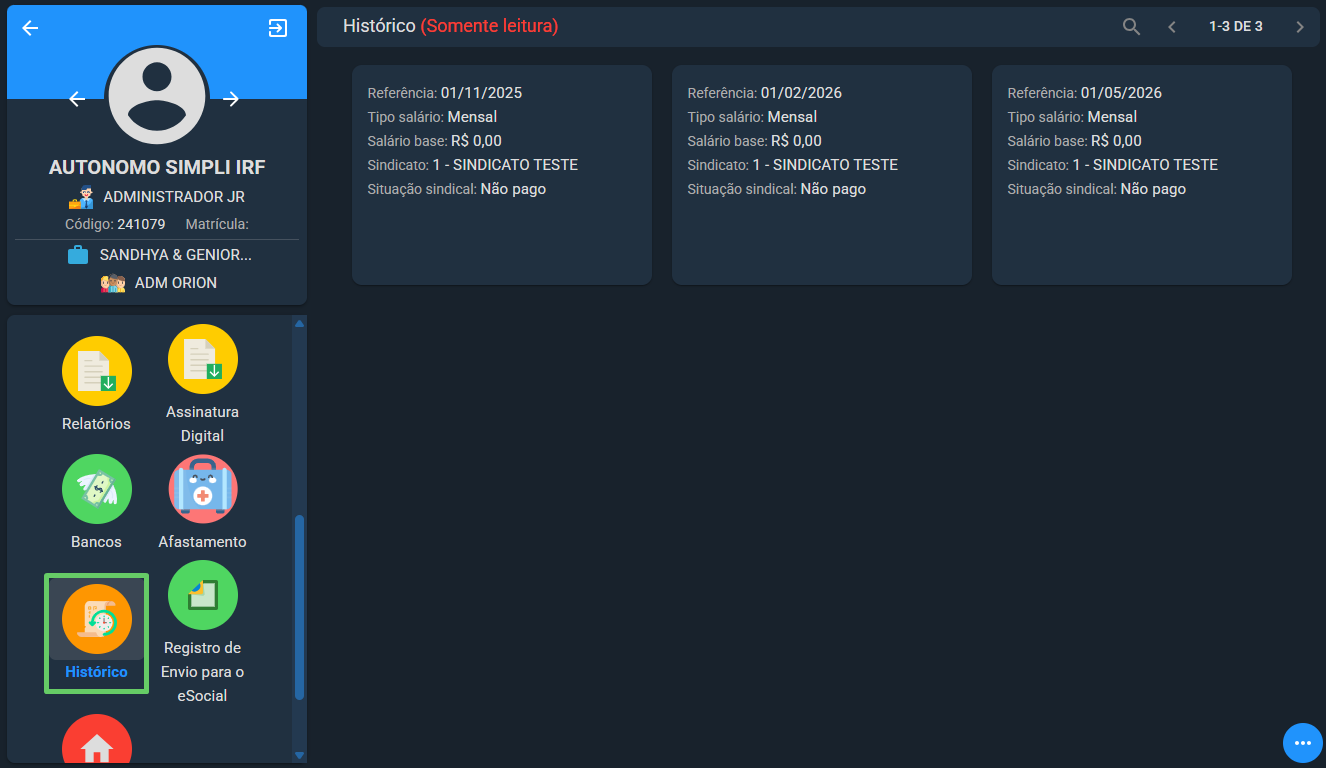Click the Bancos label text
The image size is (1326, 768).
tap(96, 542)
